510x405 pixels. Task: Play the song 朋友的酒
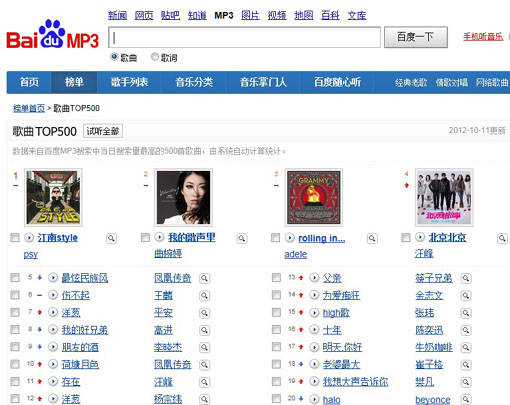[53, 347]
